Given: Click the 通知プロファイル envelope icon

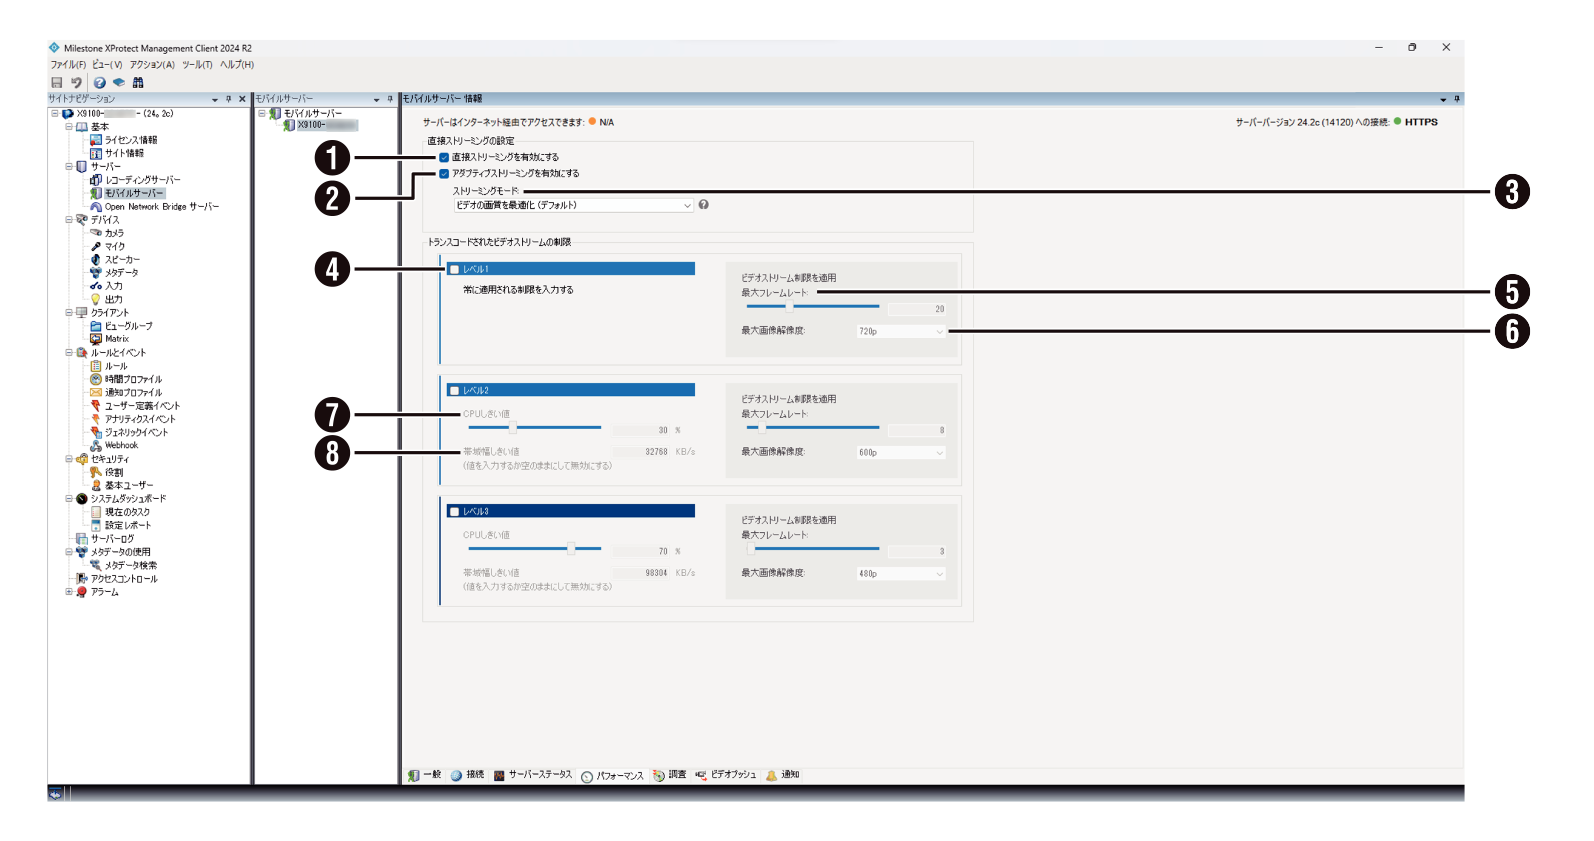Looking at the screenshot, I should 96,392.
